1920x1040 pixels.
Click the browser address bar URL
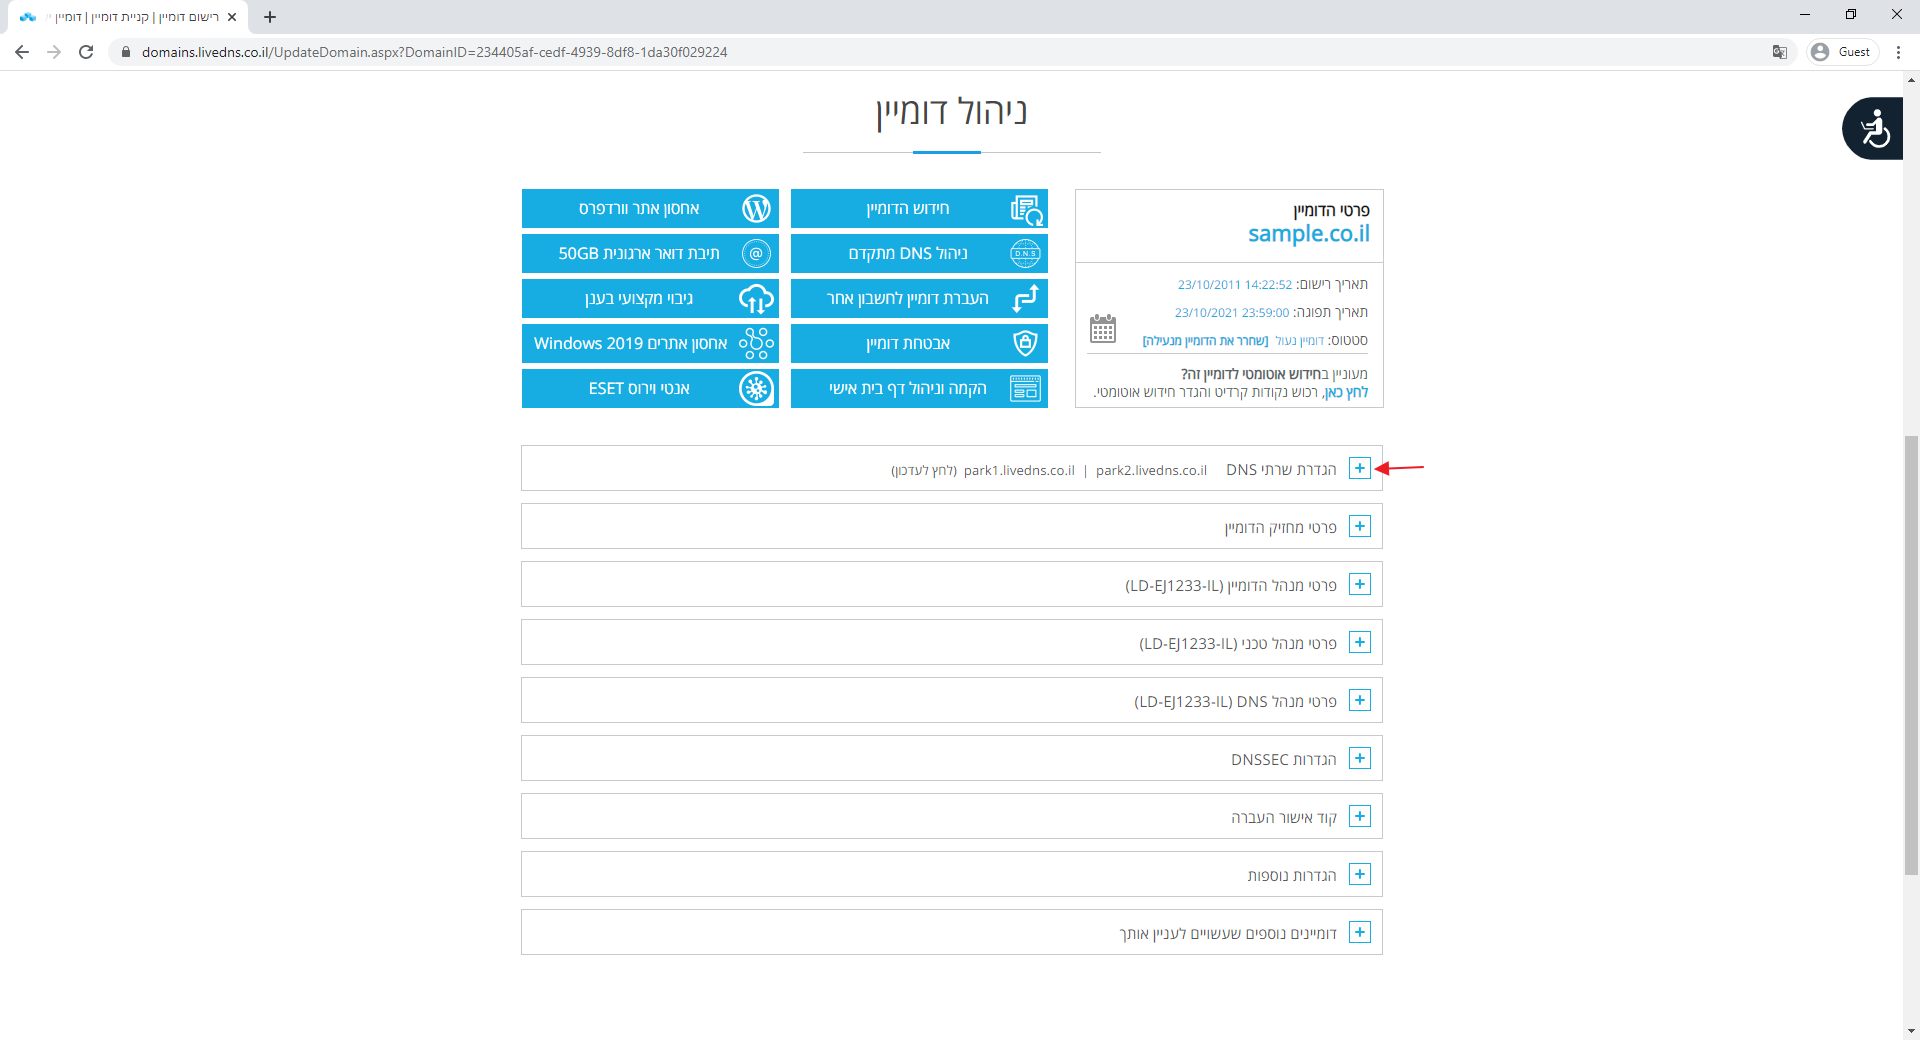(x=434, y=52)
